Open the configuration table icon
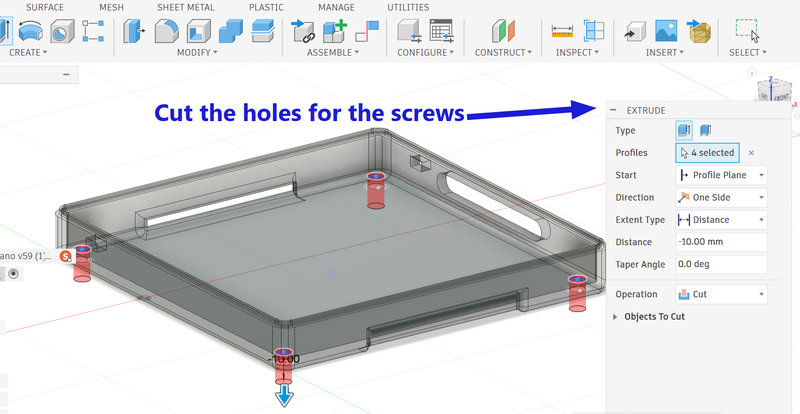800x414 pixels. [441, 31]
